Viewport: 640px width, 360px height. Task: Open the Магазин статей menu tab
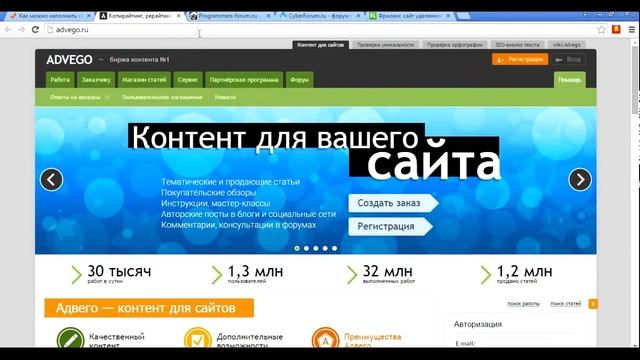144,80
